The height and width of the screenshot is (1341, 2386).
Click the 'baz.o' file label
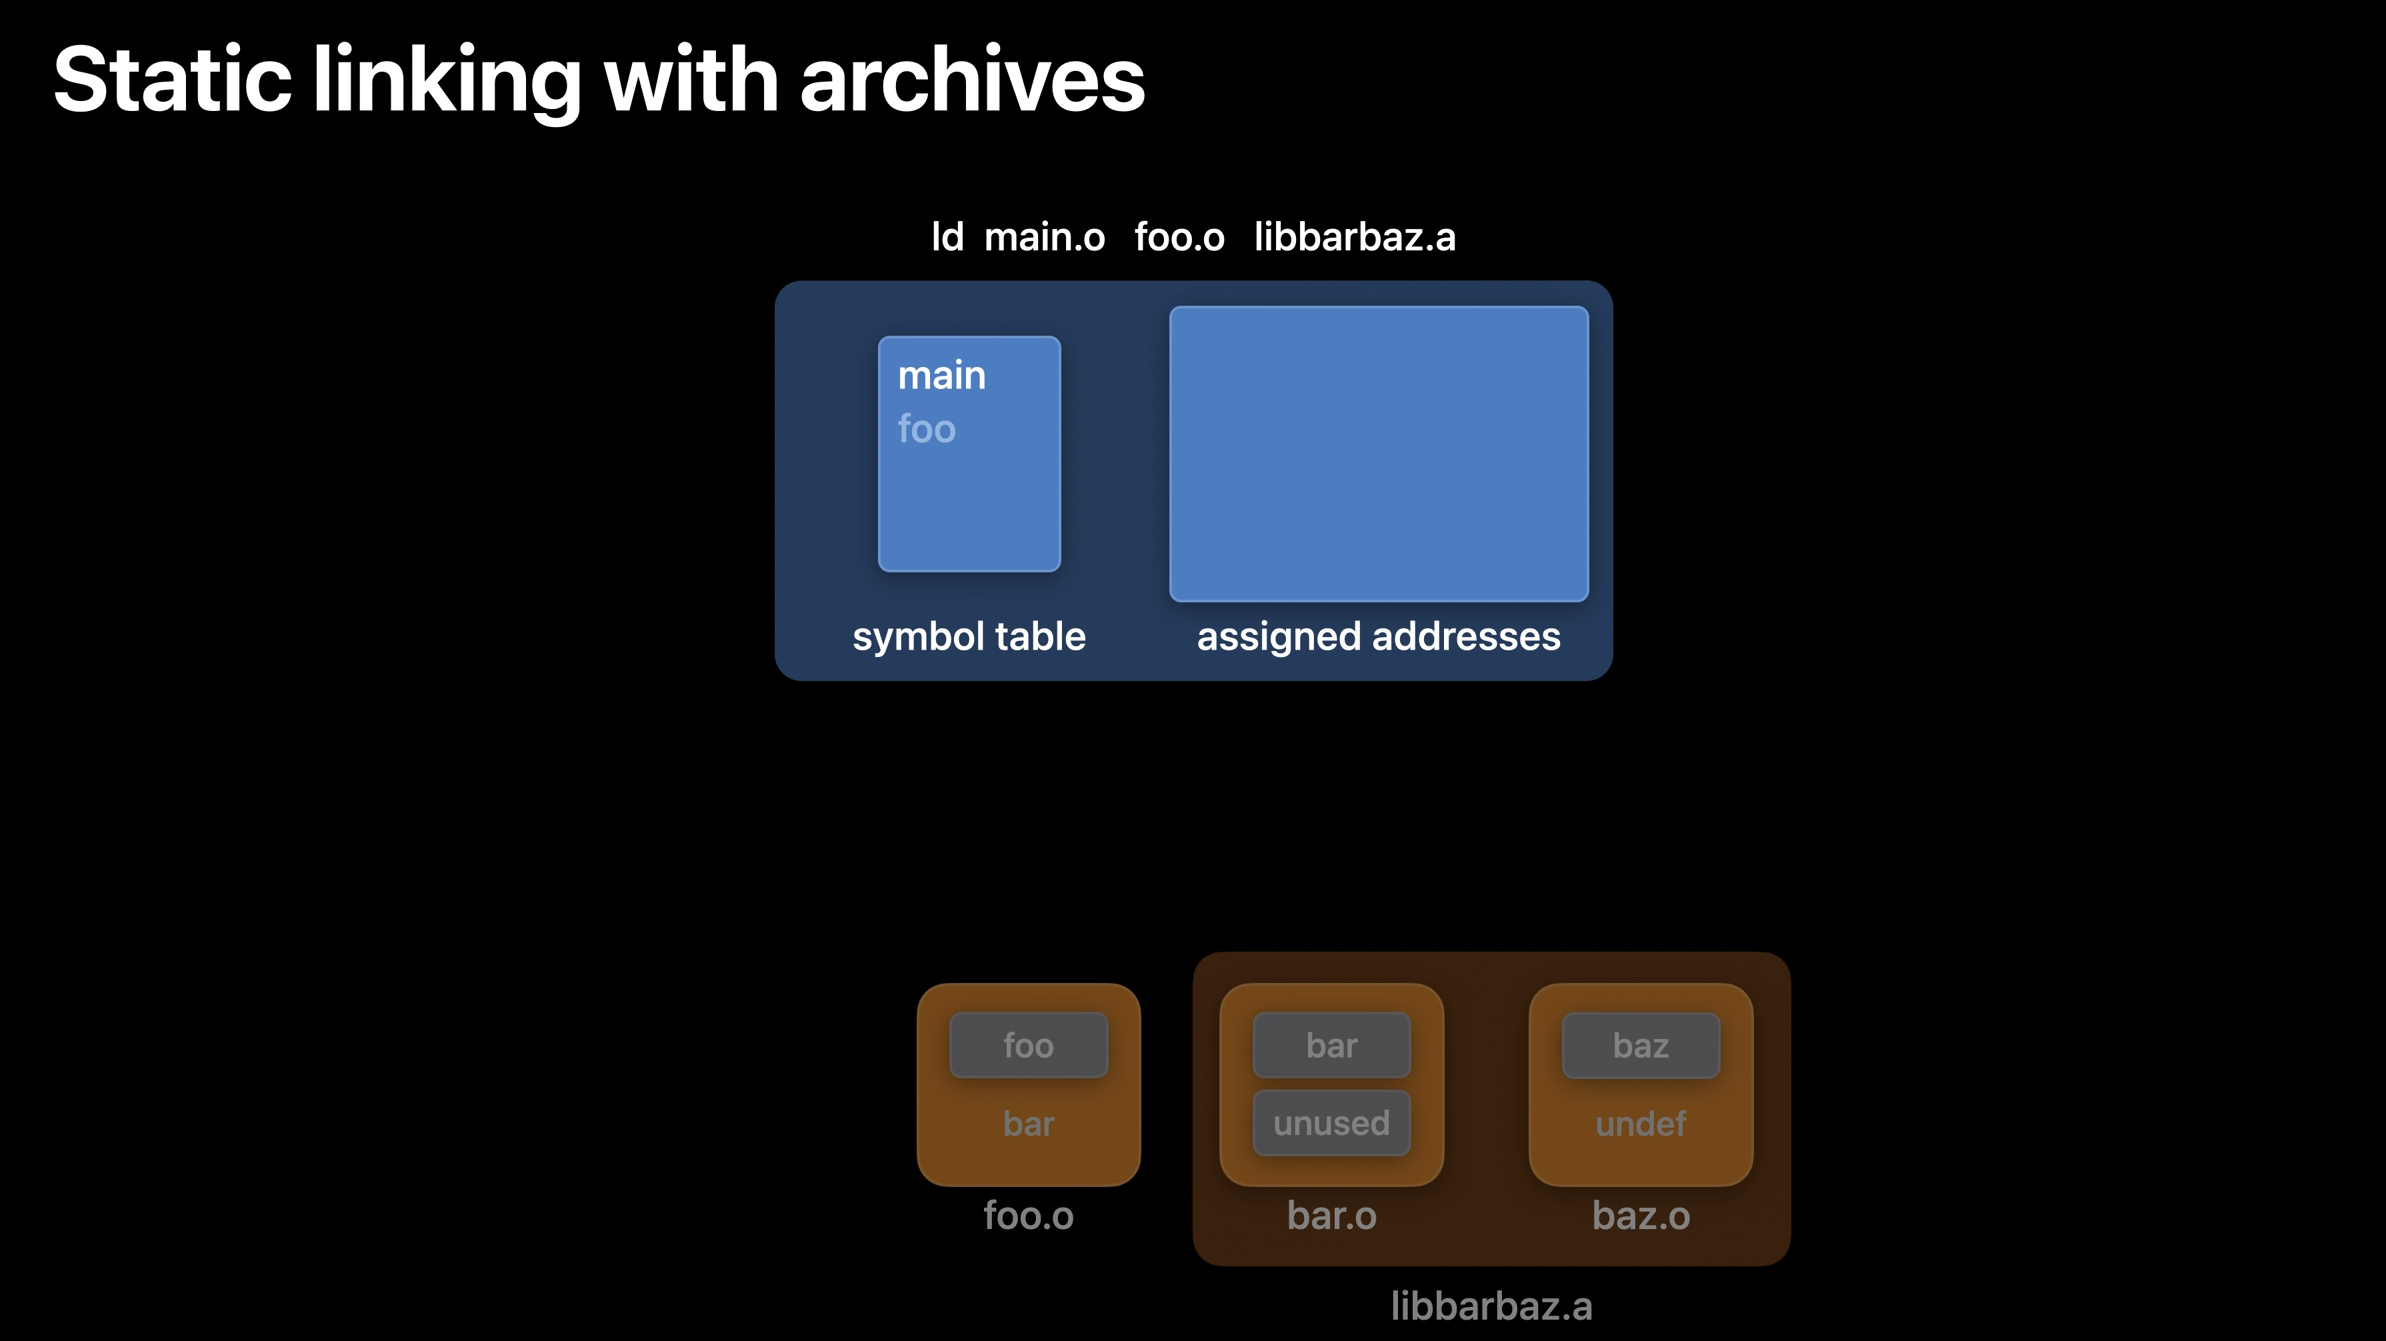pyautogui.click(x=1640, y=1216)
